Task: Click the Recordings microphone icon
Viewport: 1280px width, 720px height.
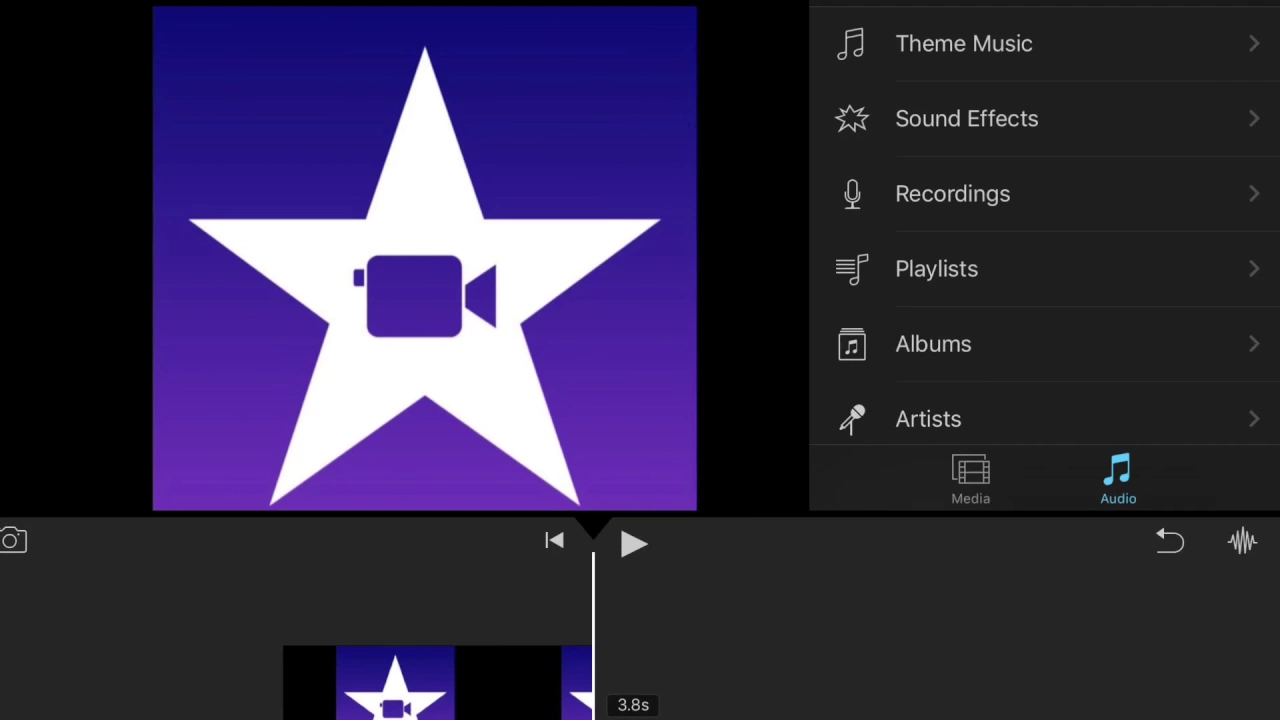Action: point(852,194)
